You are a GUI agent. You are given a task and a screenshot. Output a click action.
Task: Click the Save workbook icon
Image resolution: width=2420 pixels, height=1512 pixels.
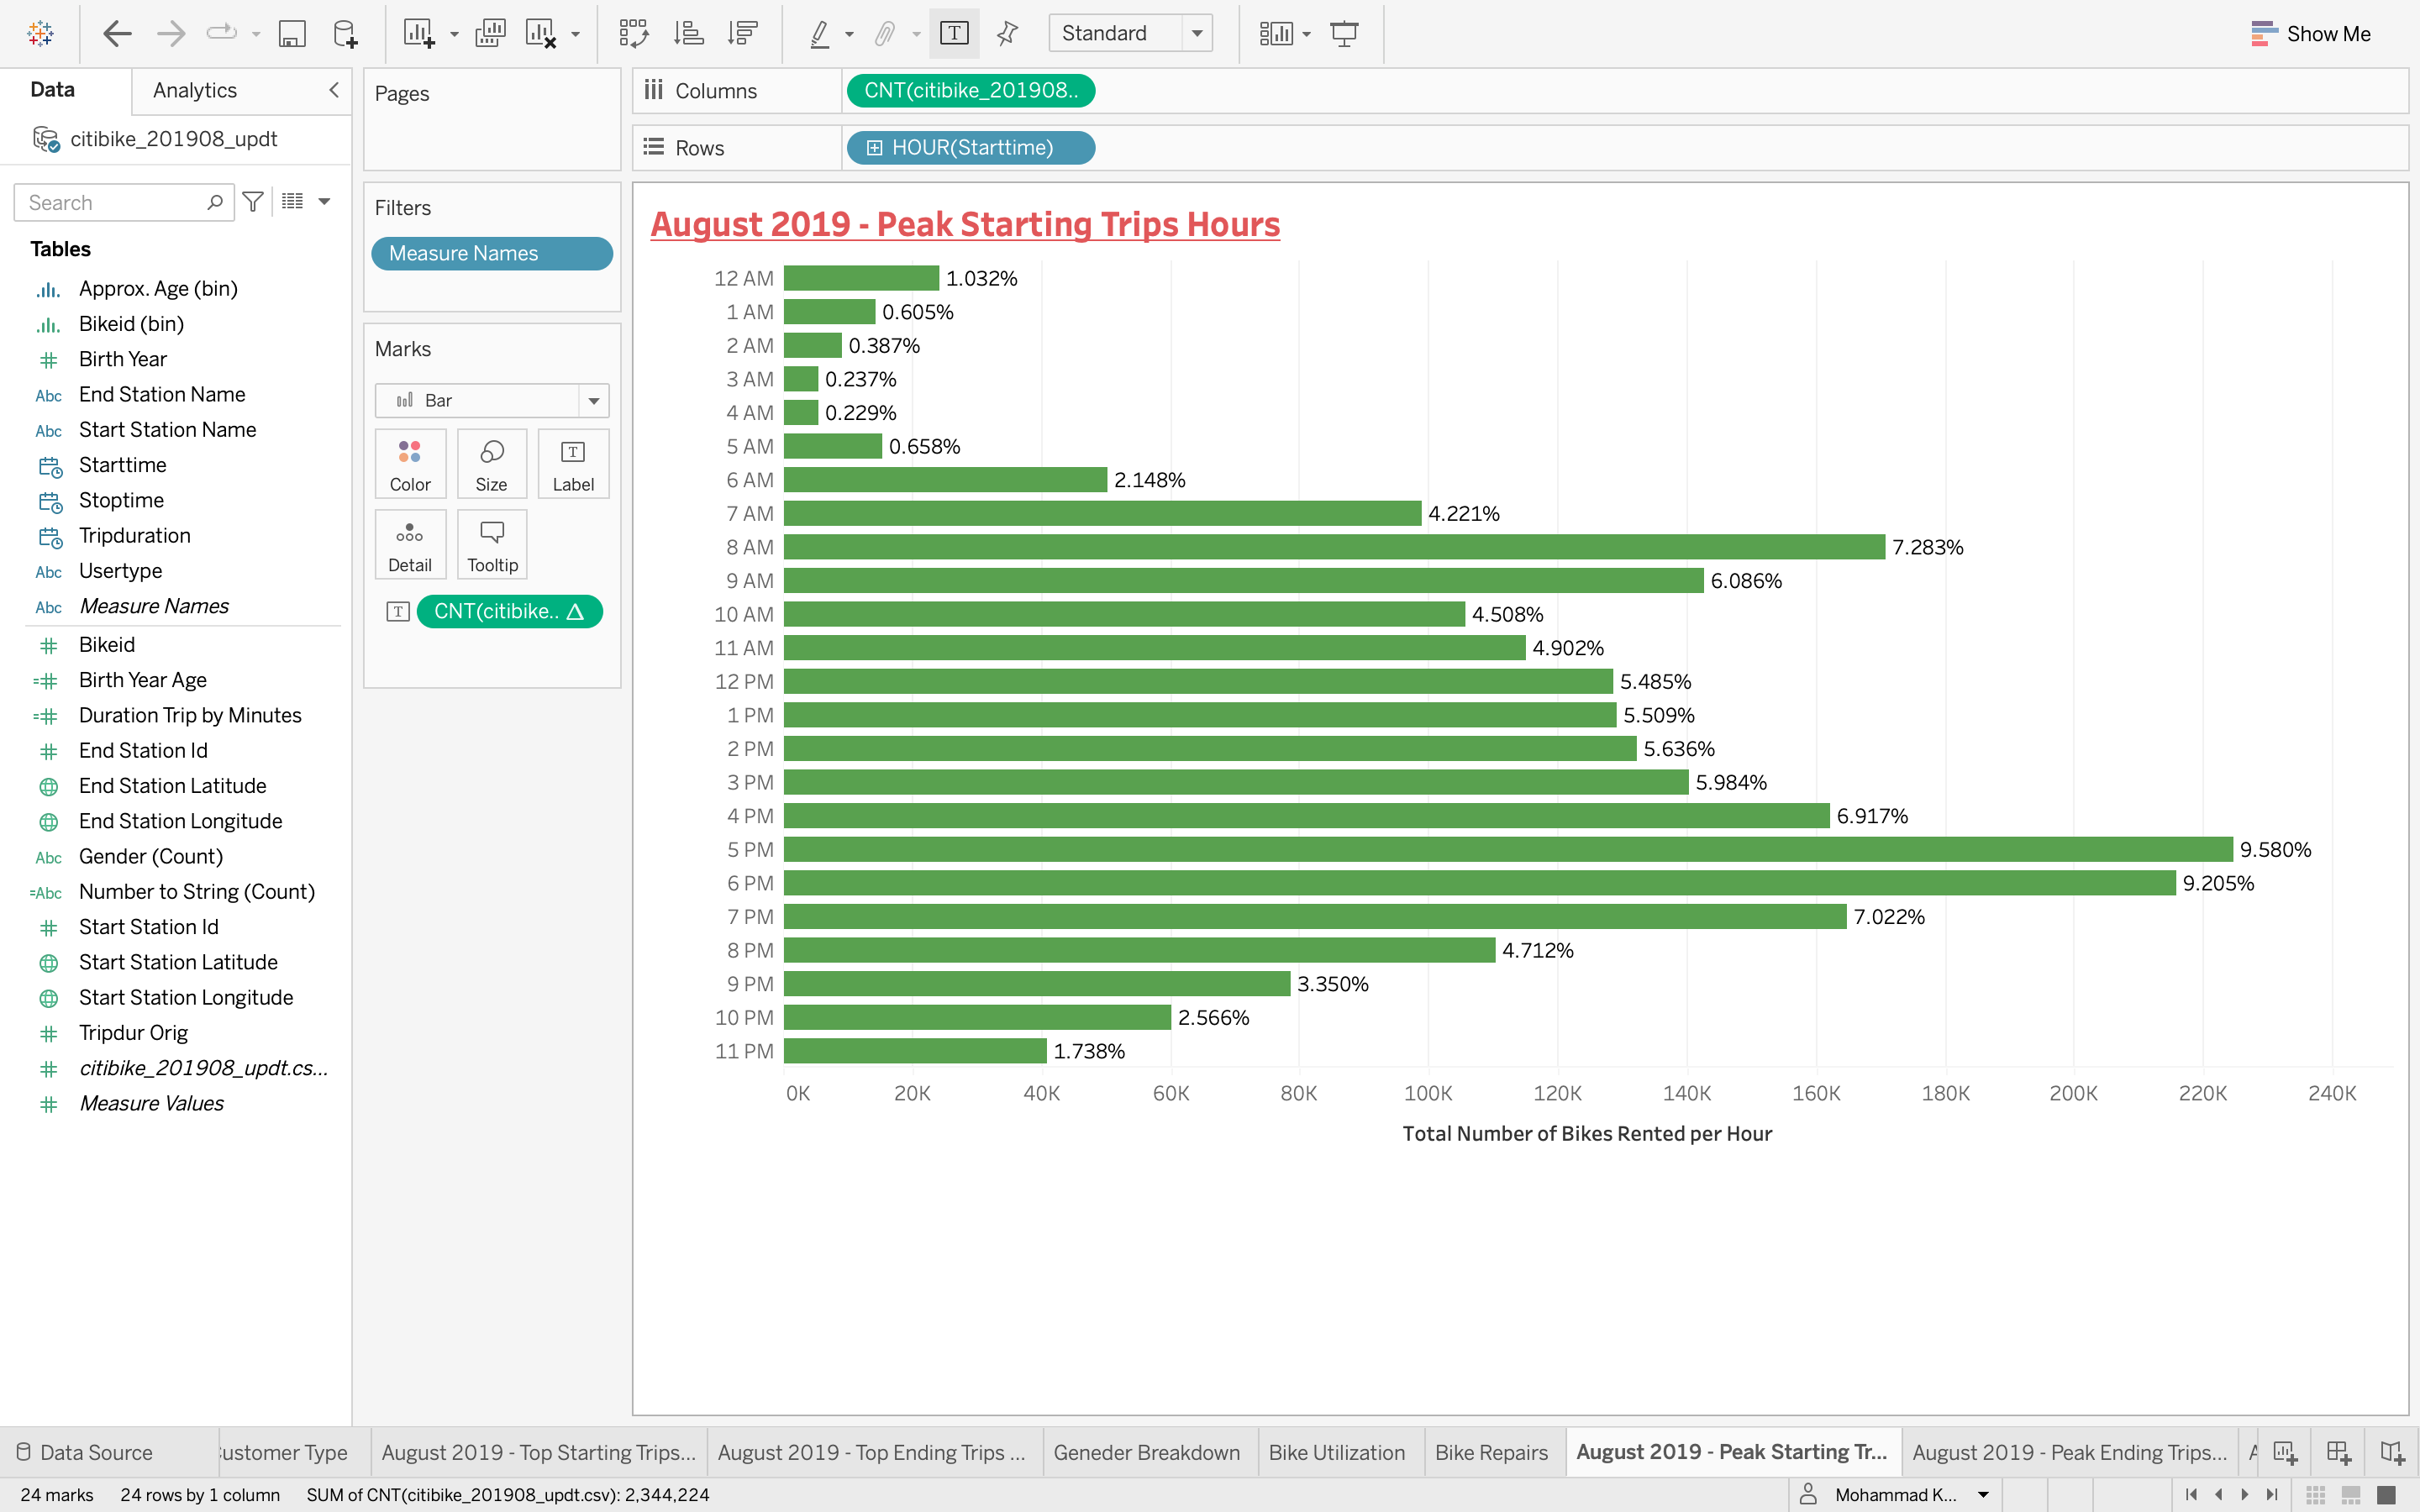point(291,33)
